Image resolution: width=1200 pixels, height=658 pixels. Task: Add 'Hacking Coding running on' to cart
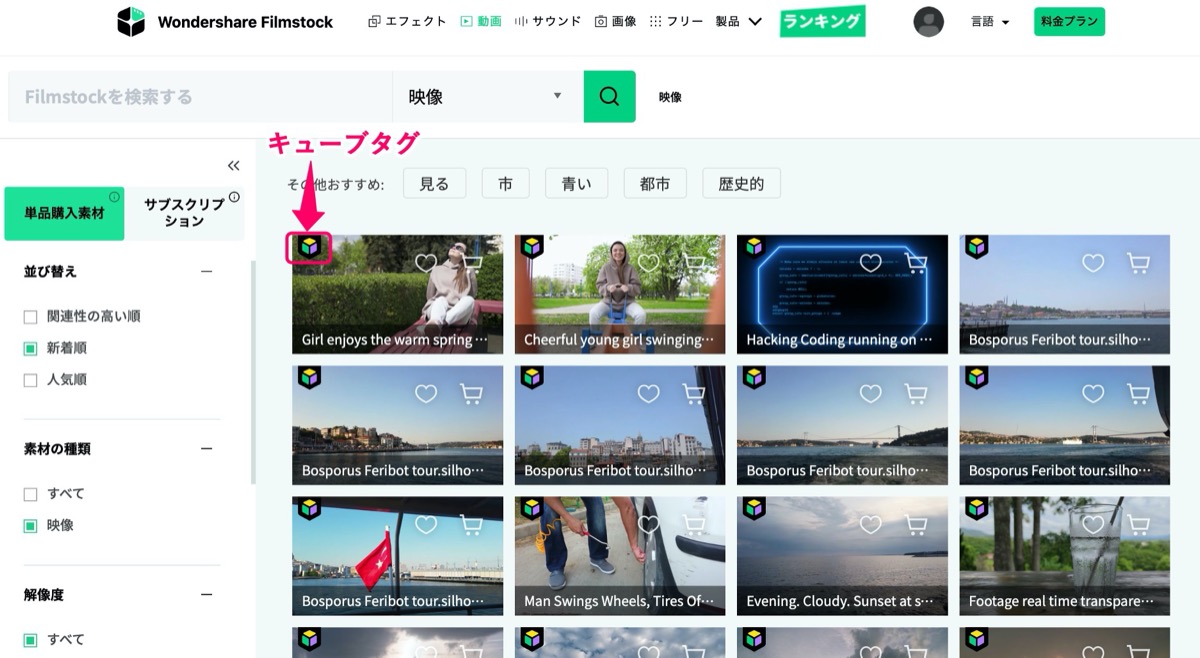click(x=916, y=263)
